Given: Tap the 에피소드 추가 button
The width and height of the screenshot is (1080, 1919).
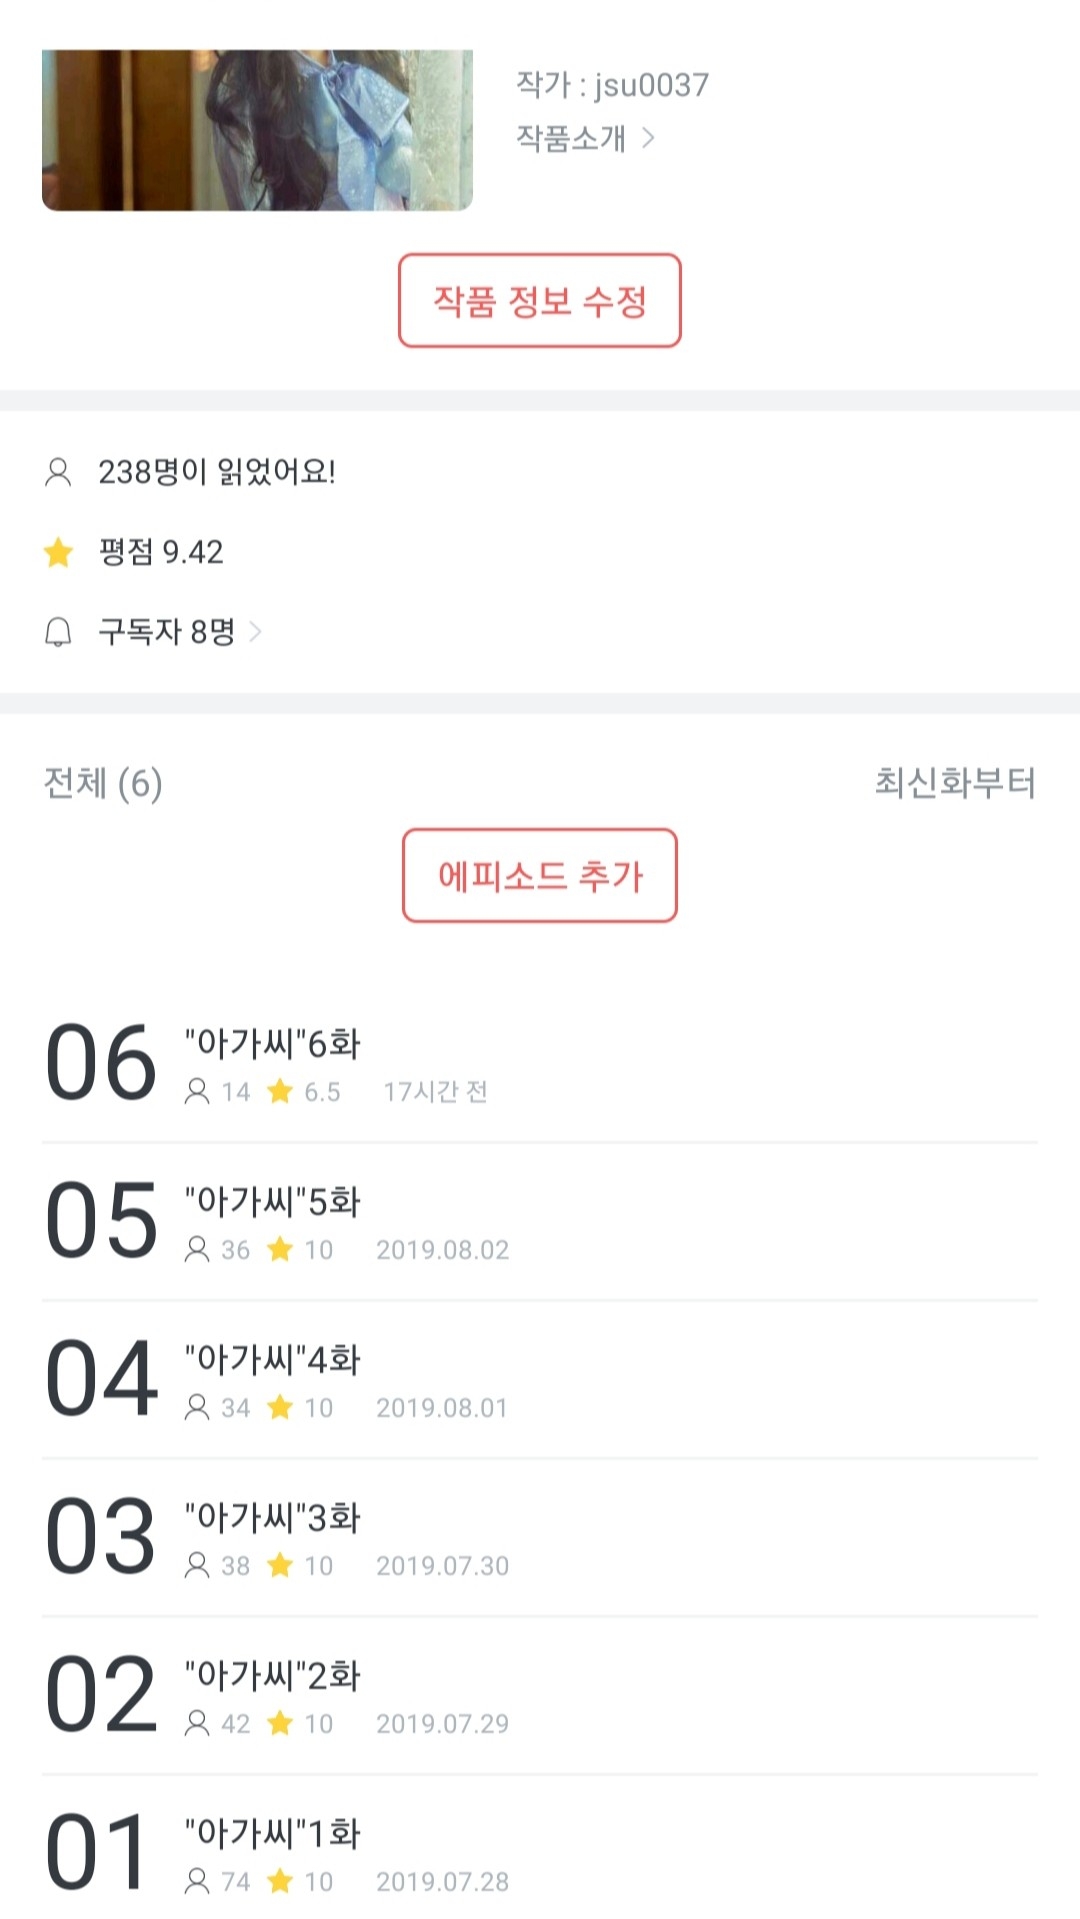Looking at the screenshot, I should click(x=540, y=876).
